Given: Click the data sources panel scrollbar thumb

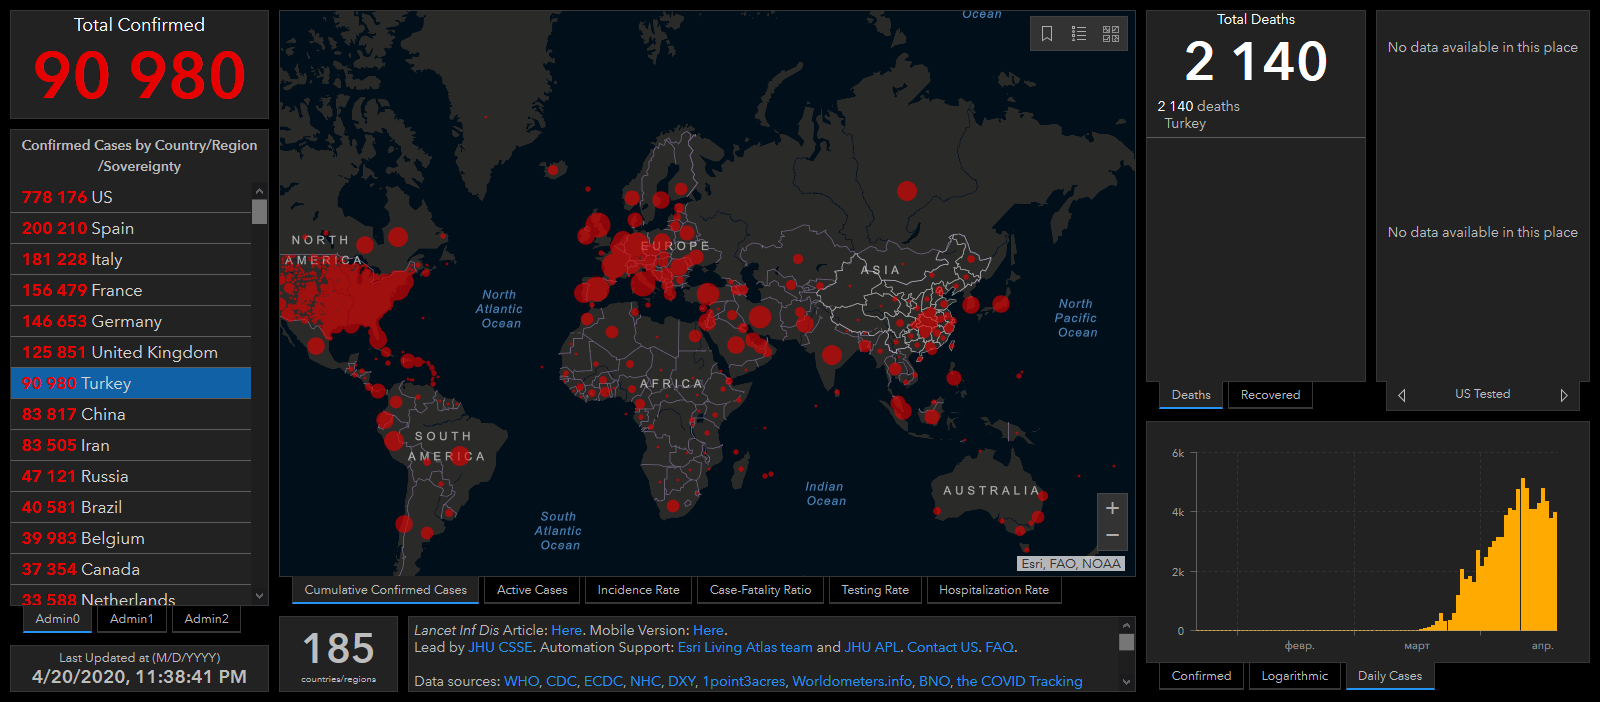Looking at the screenshot, I should [1127, 642].
